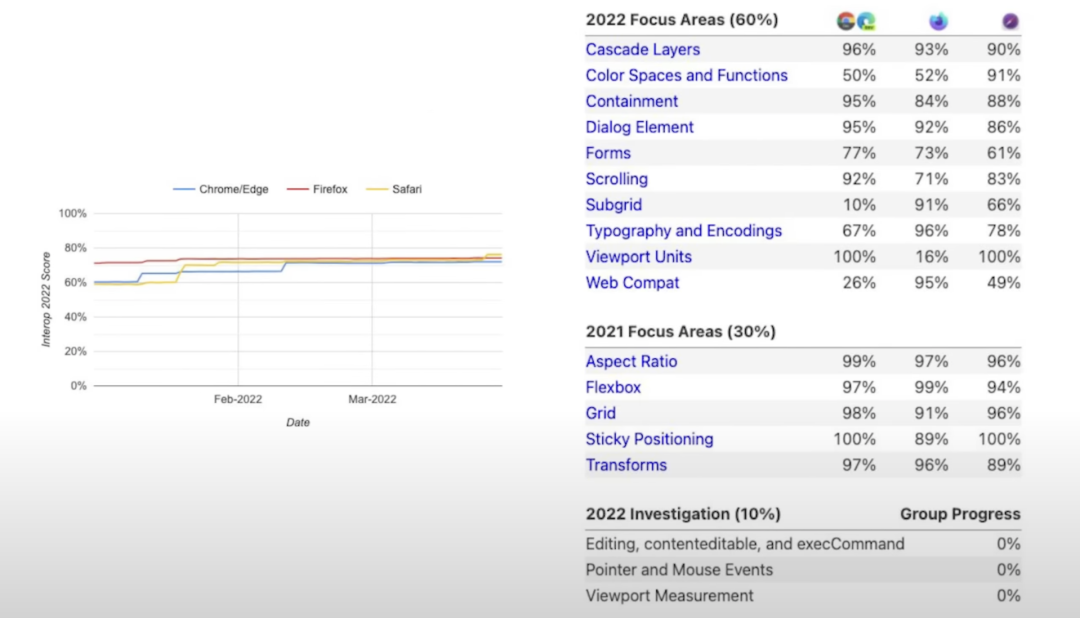This screenshot has height=618, width=1080.
Task: Toggle the Firefox series in chart legend
Action: [x=318, y=189]
